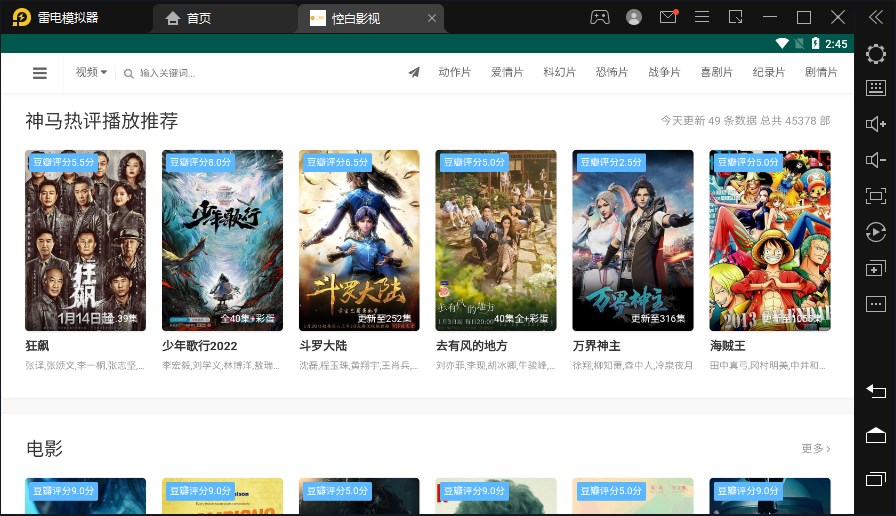This screenshot has height=516, width=896.
Task: Focus the 输入关键词 search field
Action: point(167,73)
